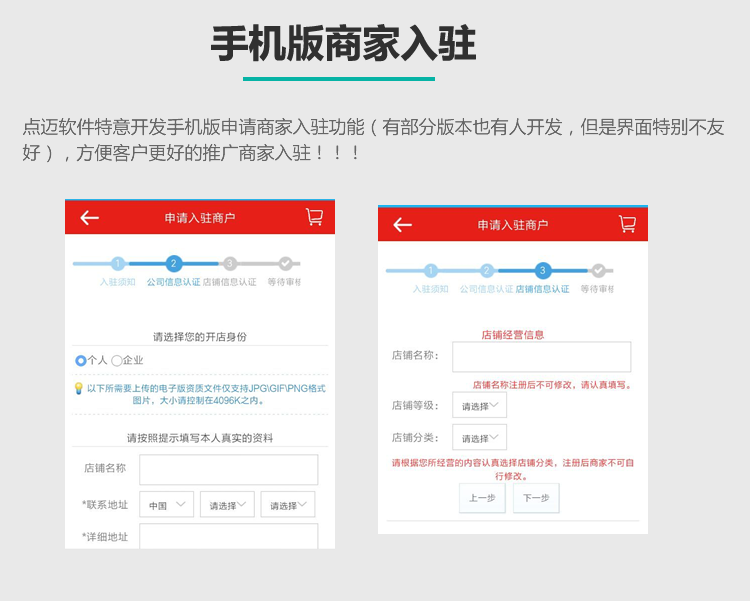This screenshot has width=750, height=601.
Task: Click step 1 circle in the right phone progress bar
Action: pos(430,270)
